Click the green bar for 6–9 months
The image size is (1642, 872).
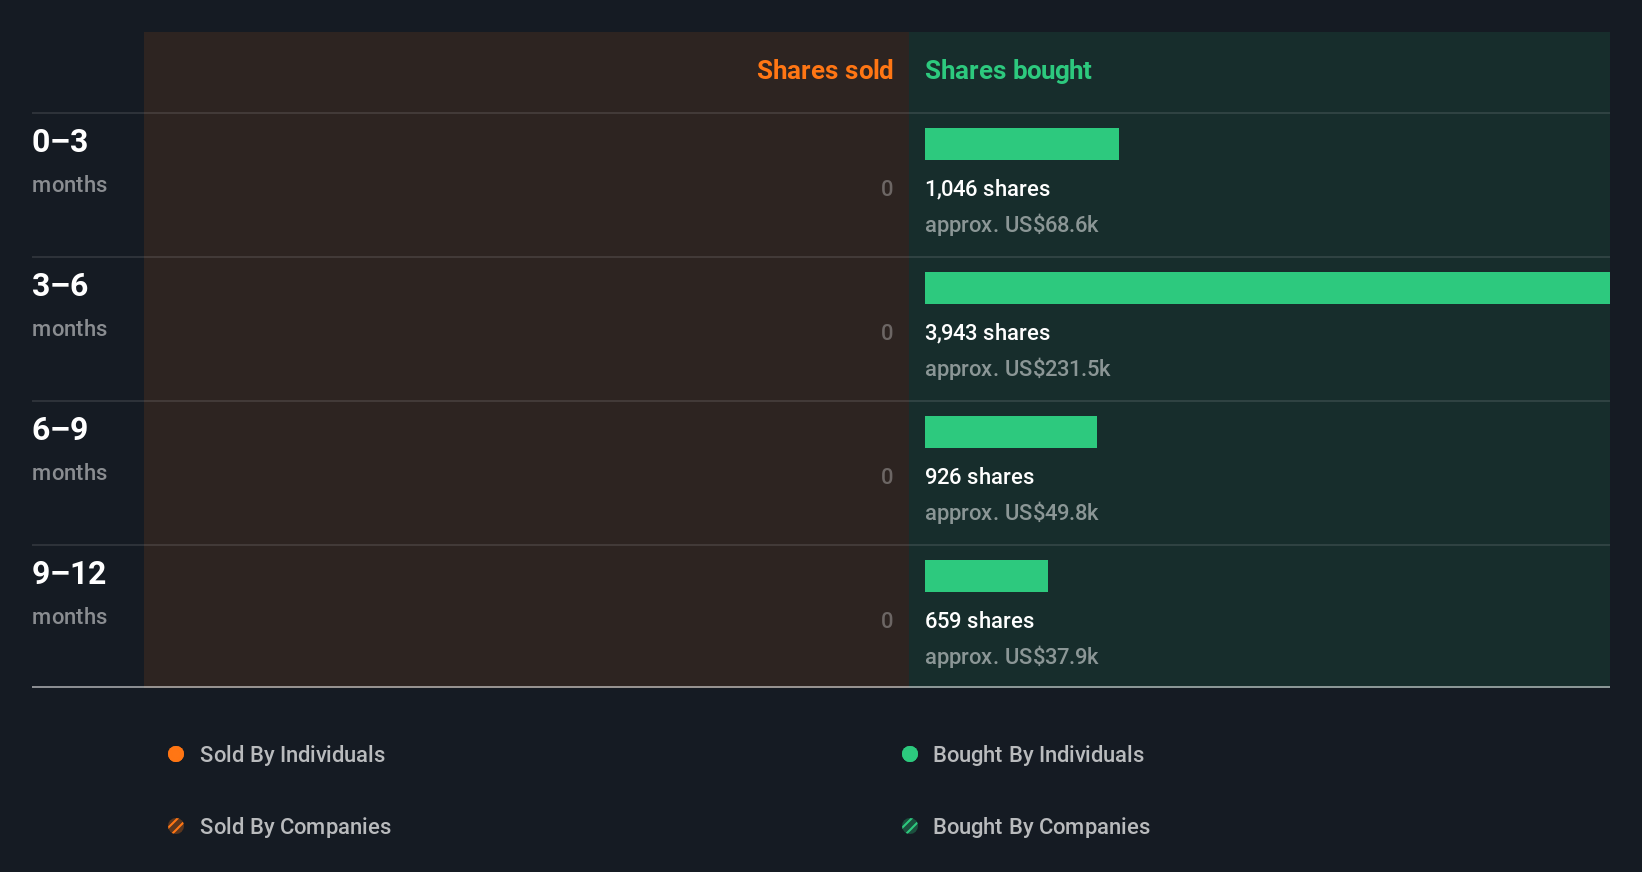click(x=1011, y=432)
